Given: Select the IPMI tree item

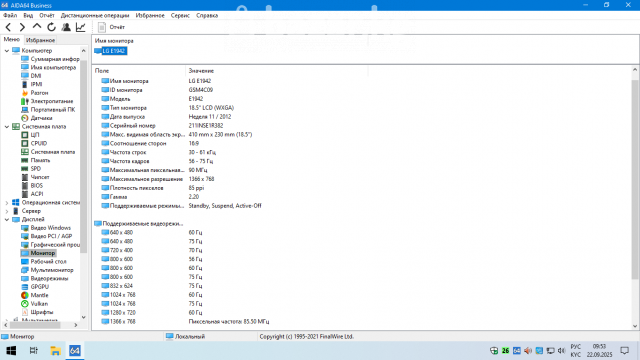Looking at the screenshot, I should click(x=32, y=84).
